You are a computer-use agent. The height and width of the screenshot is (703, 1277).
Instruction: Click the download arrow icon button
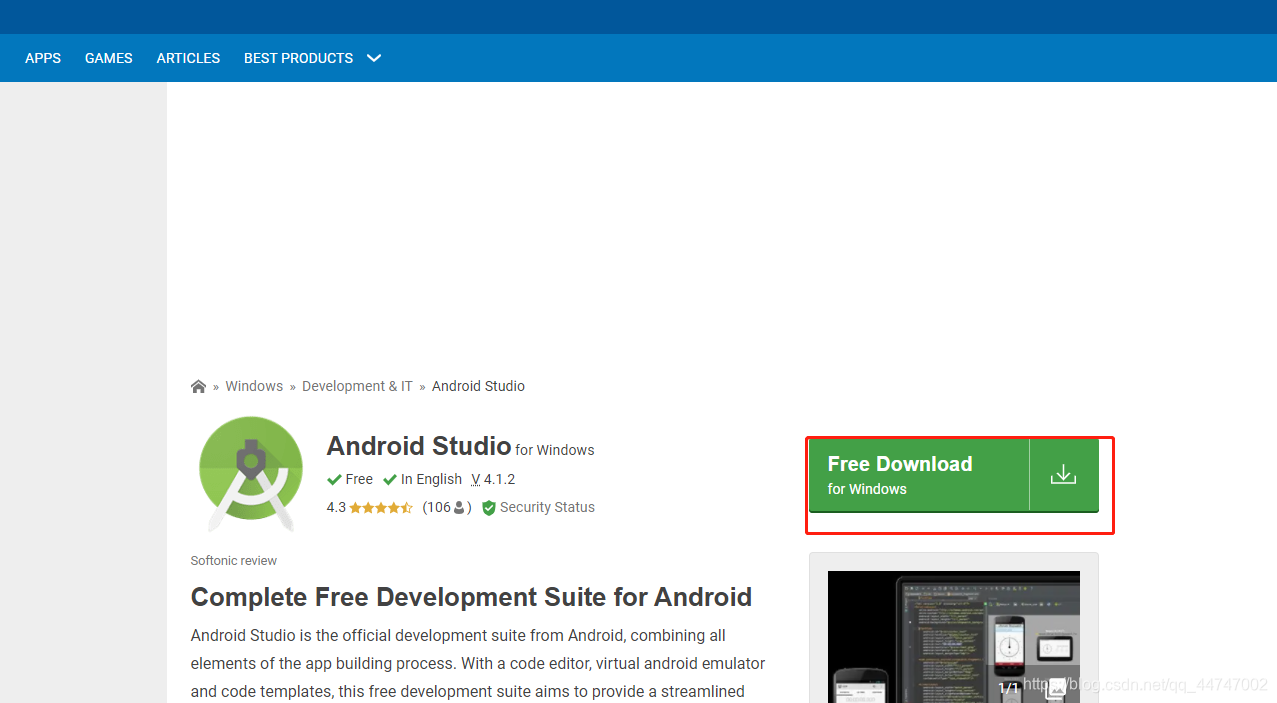click(1064, 475)
